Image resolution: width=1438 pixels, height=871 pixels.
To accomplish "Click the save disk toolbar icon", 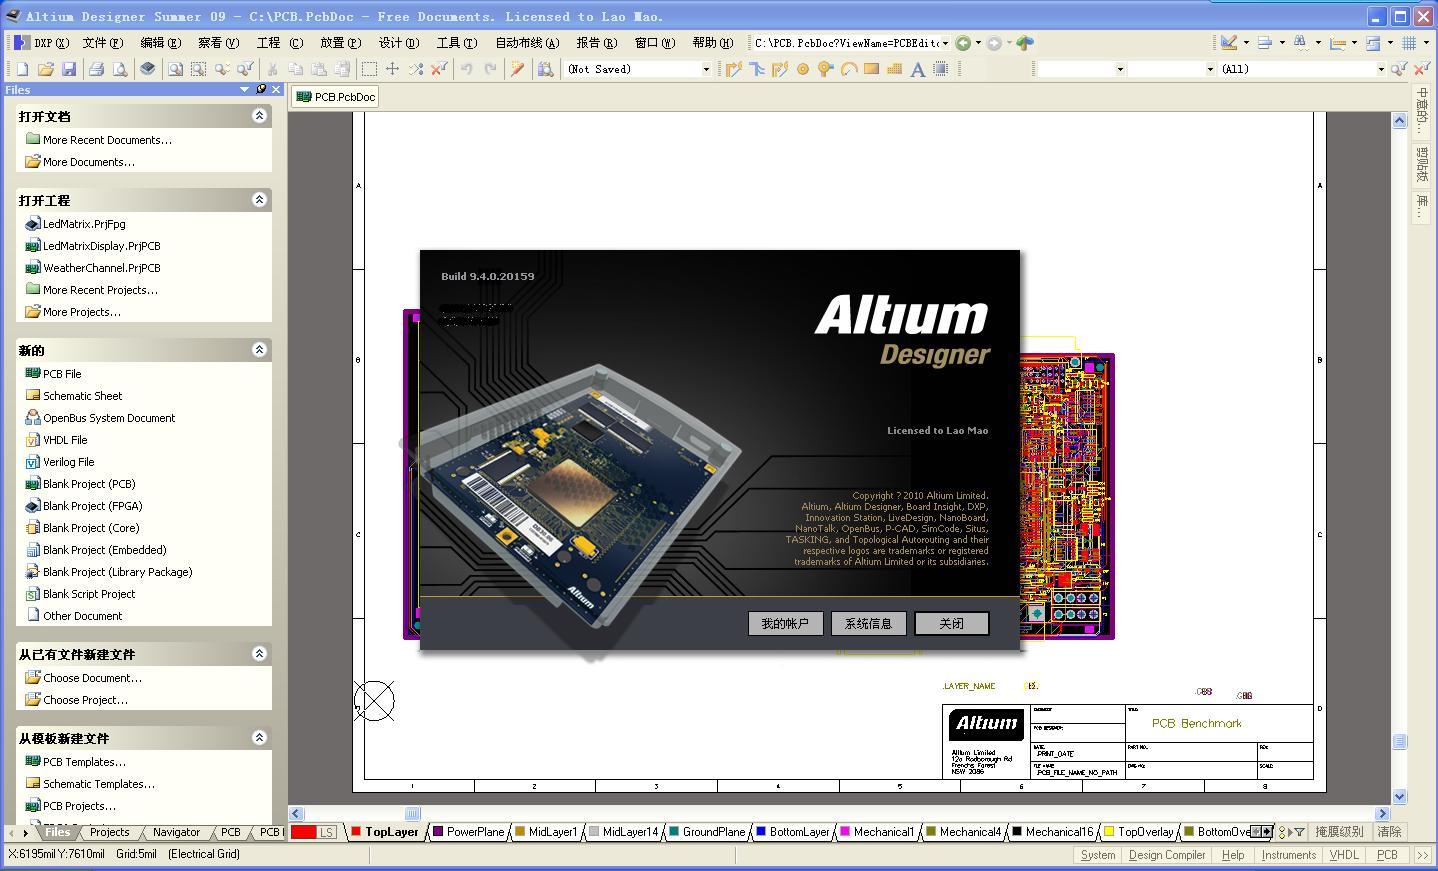I will coord(69,69).
